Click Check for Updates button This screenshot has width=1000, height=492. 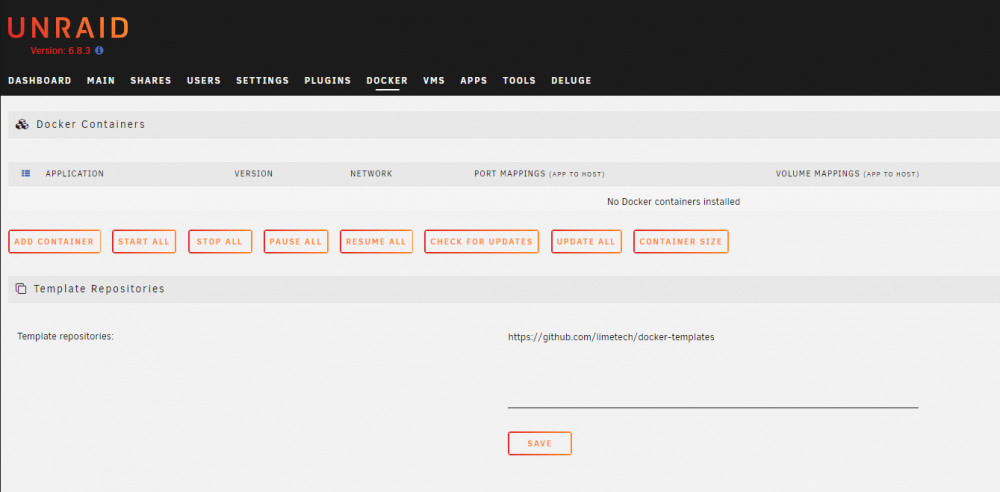click(482, 242)
